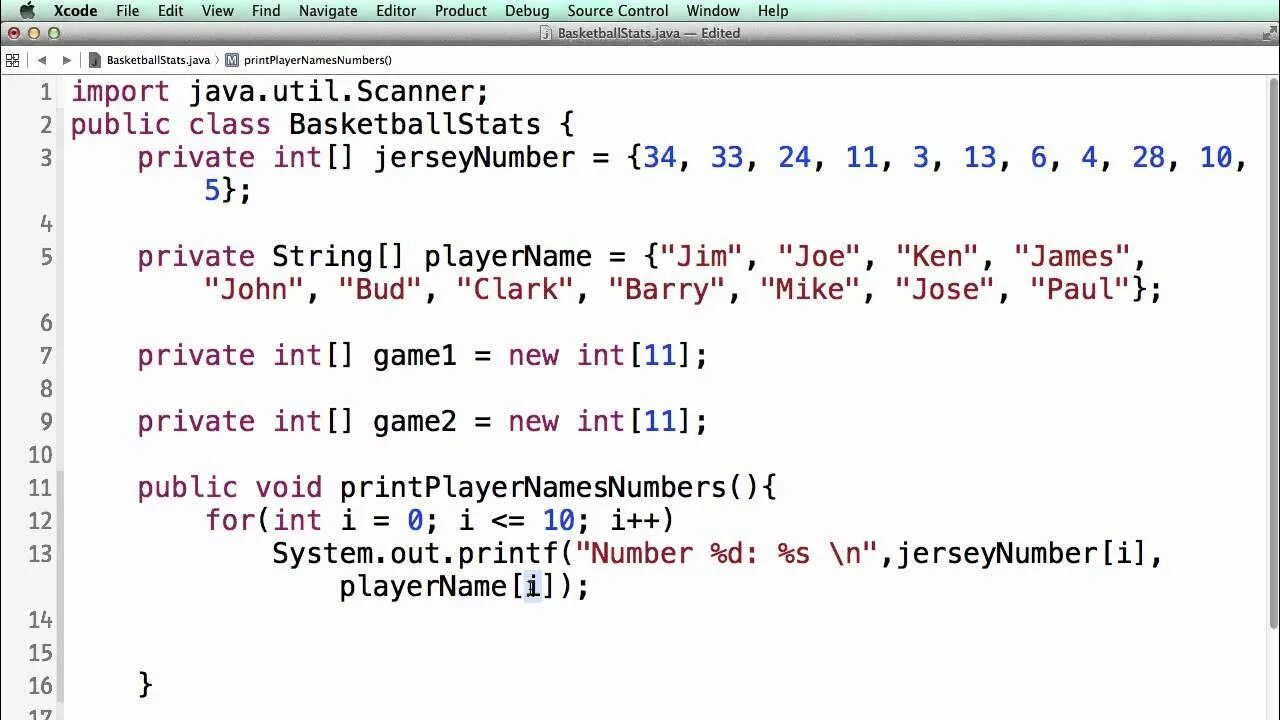This screenshot has width=1280, height=720.
Task: Click line number 1 in the gutter
Action: [x=46, y=92]
